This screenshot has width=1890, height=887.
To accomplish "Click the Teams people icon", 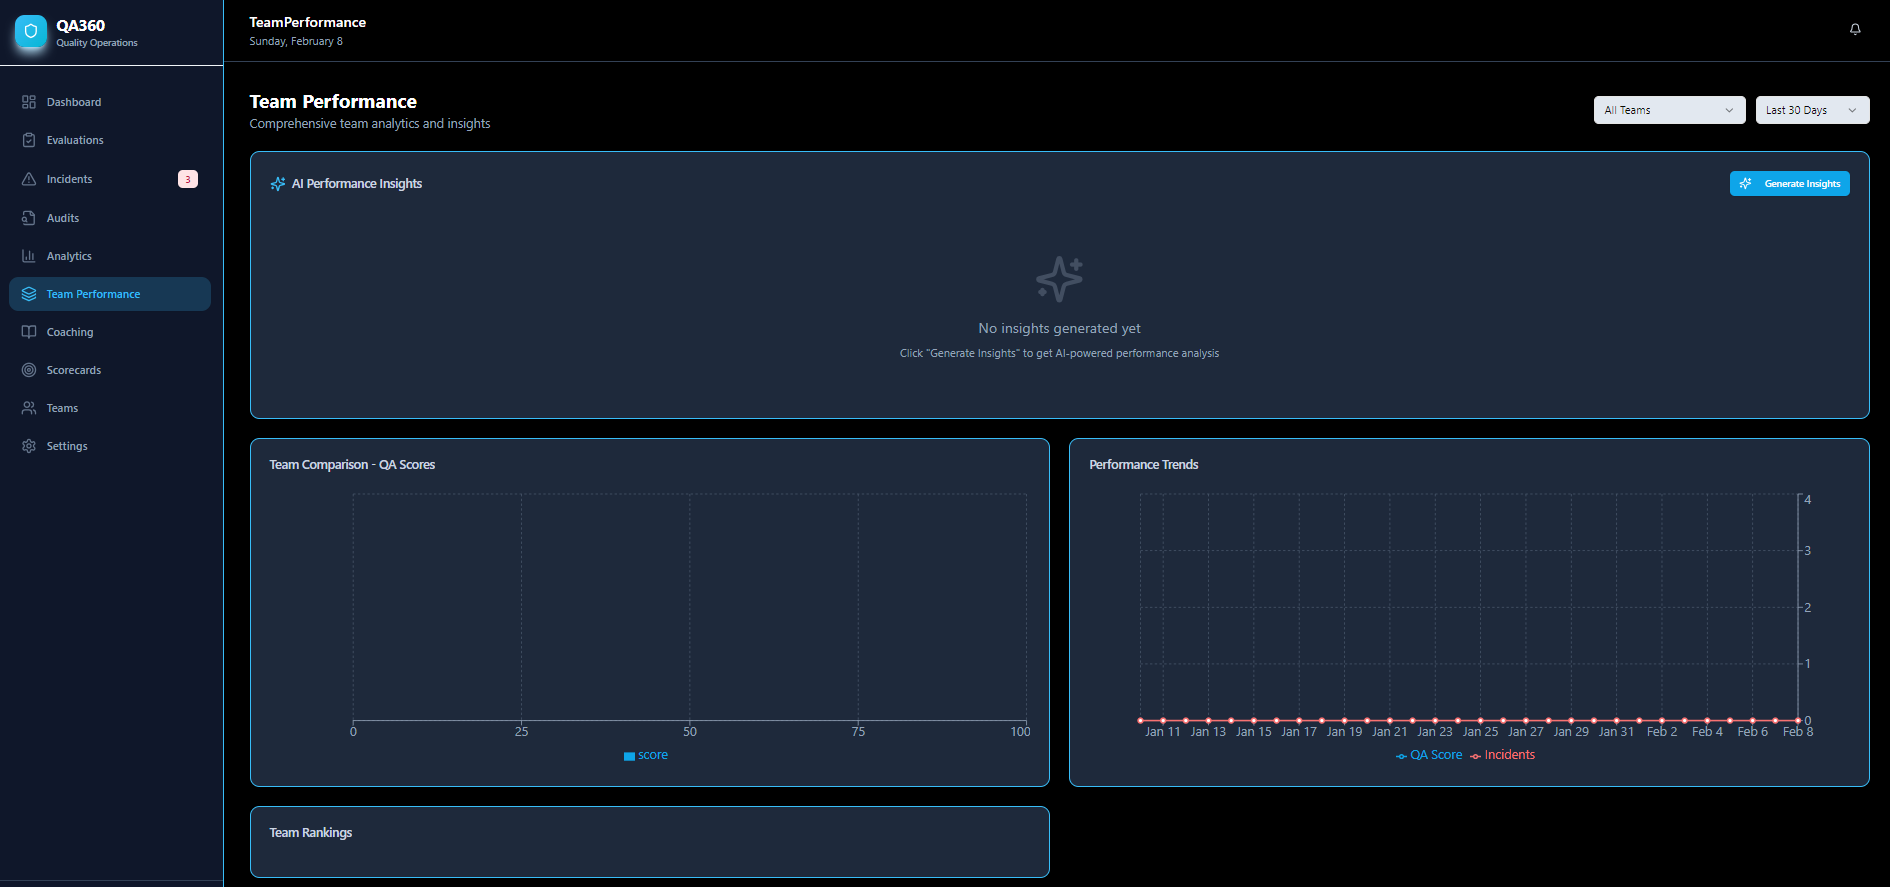I will tap(29, 408).
